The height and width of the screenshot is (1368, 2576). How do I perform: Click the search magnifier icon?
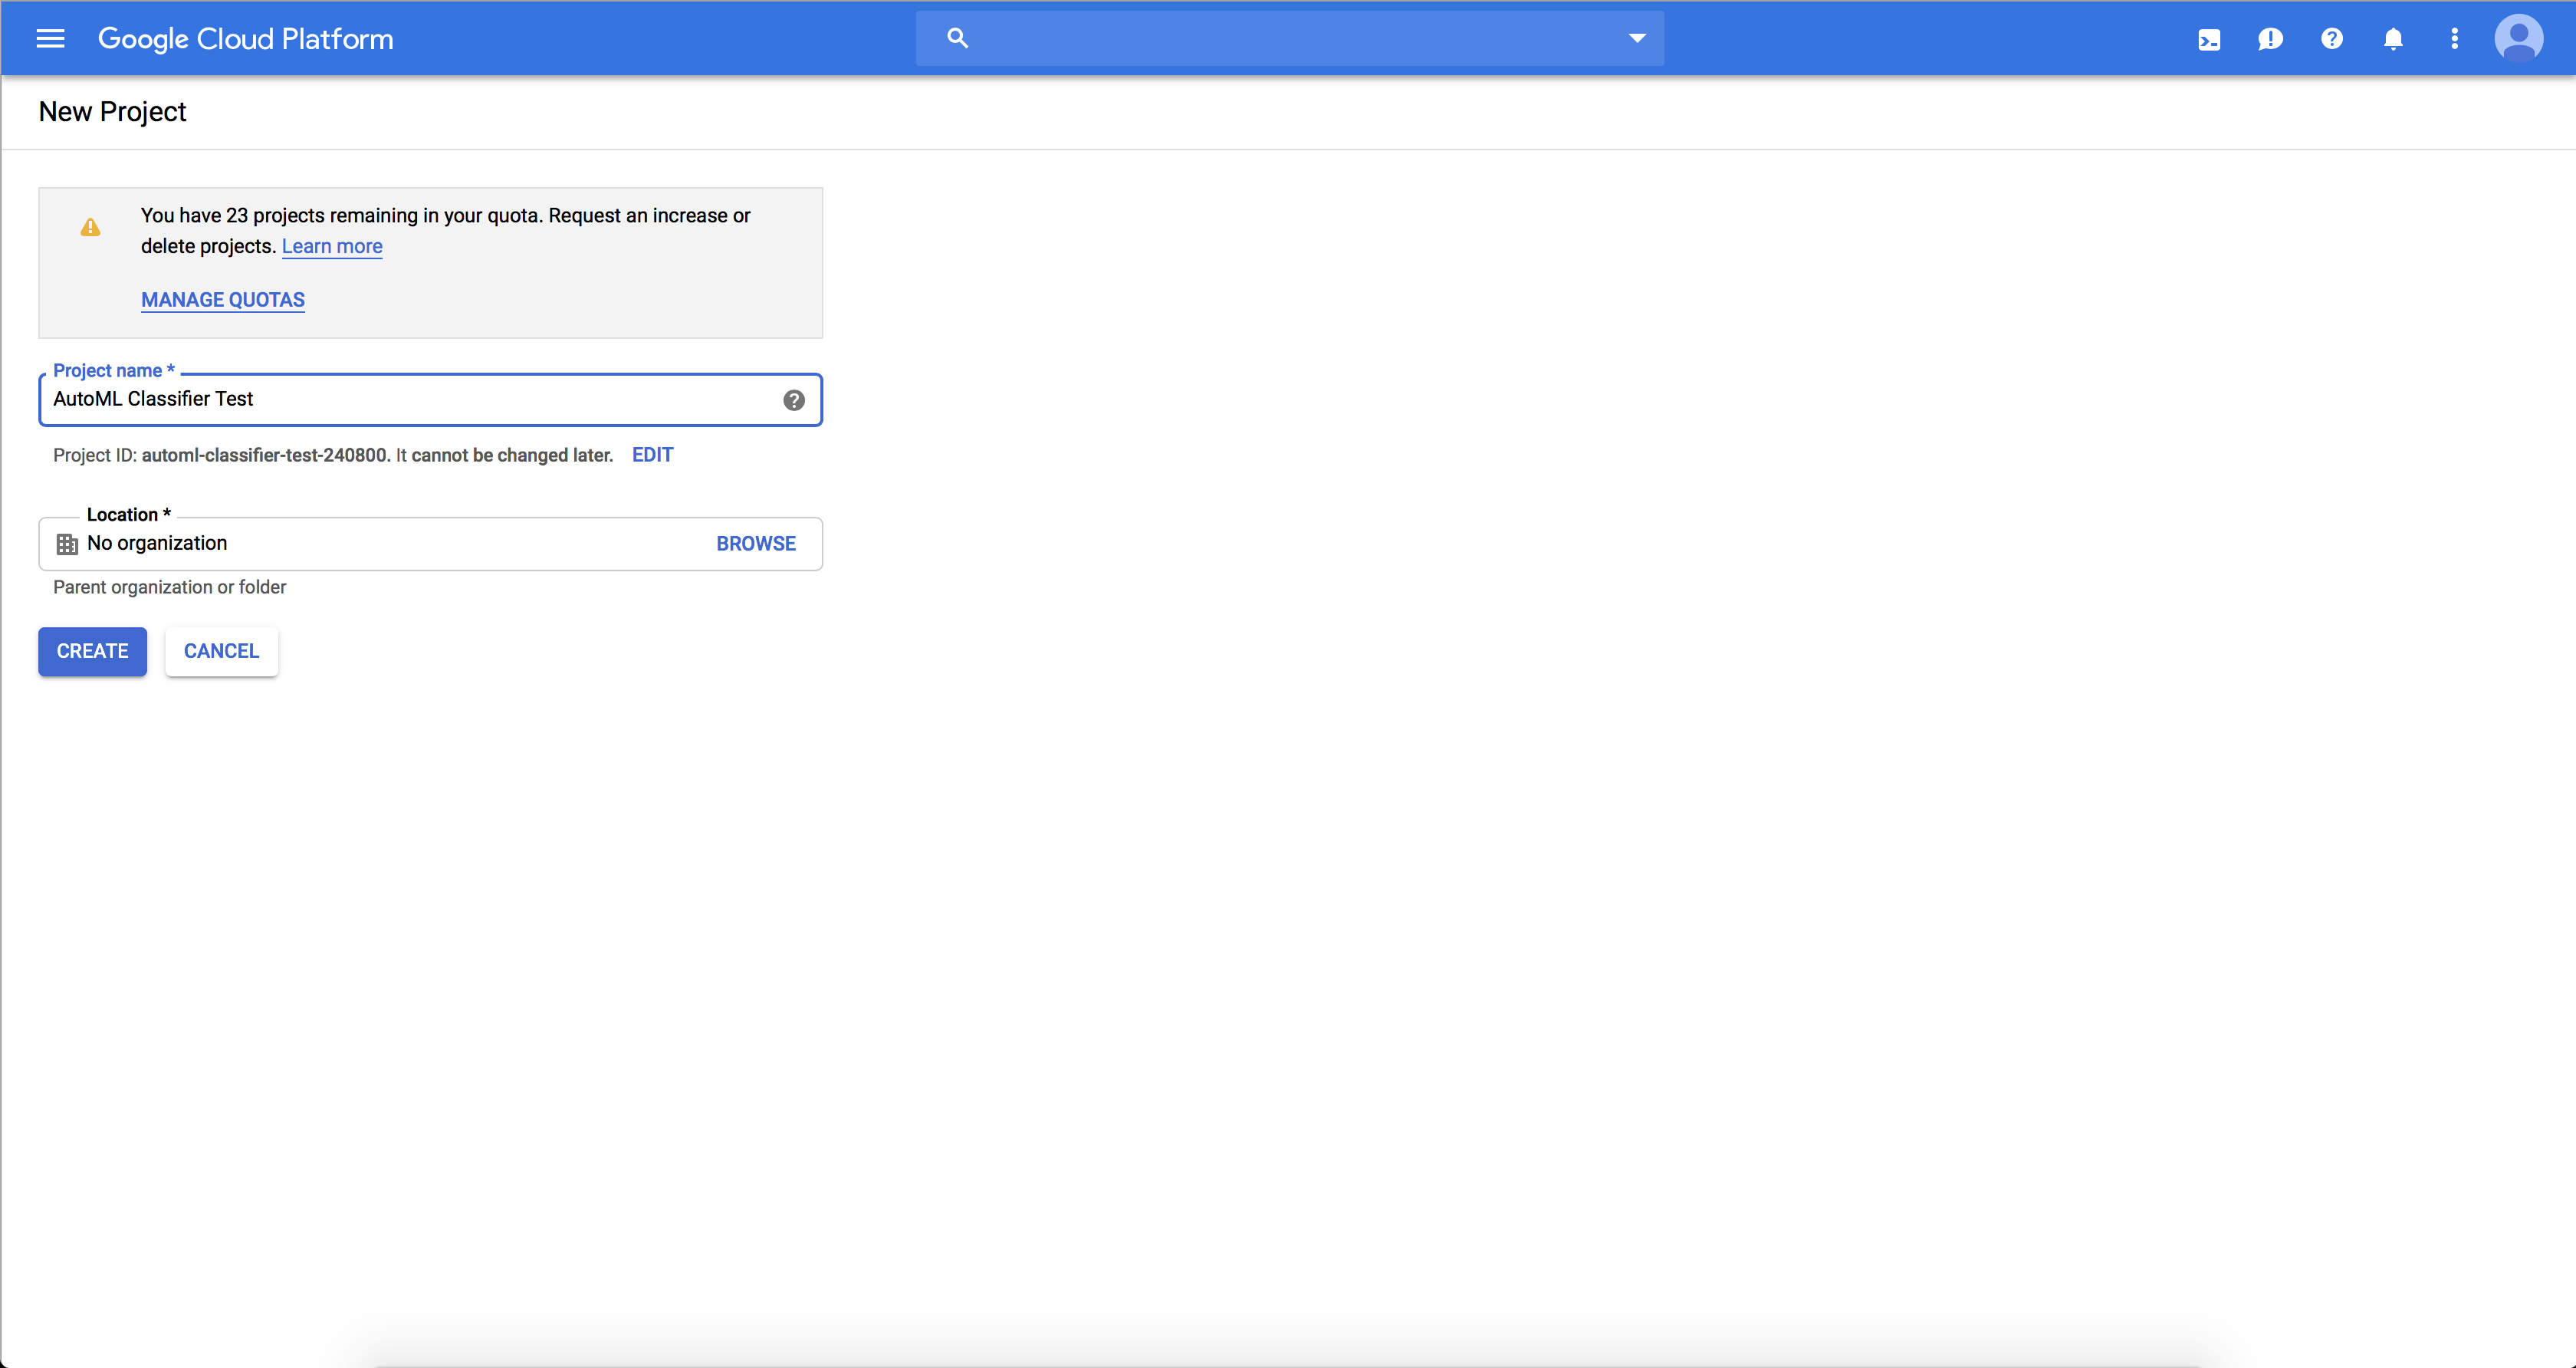coord(957,38)
